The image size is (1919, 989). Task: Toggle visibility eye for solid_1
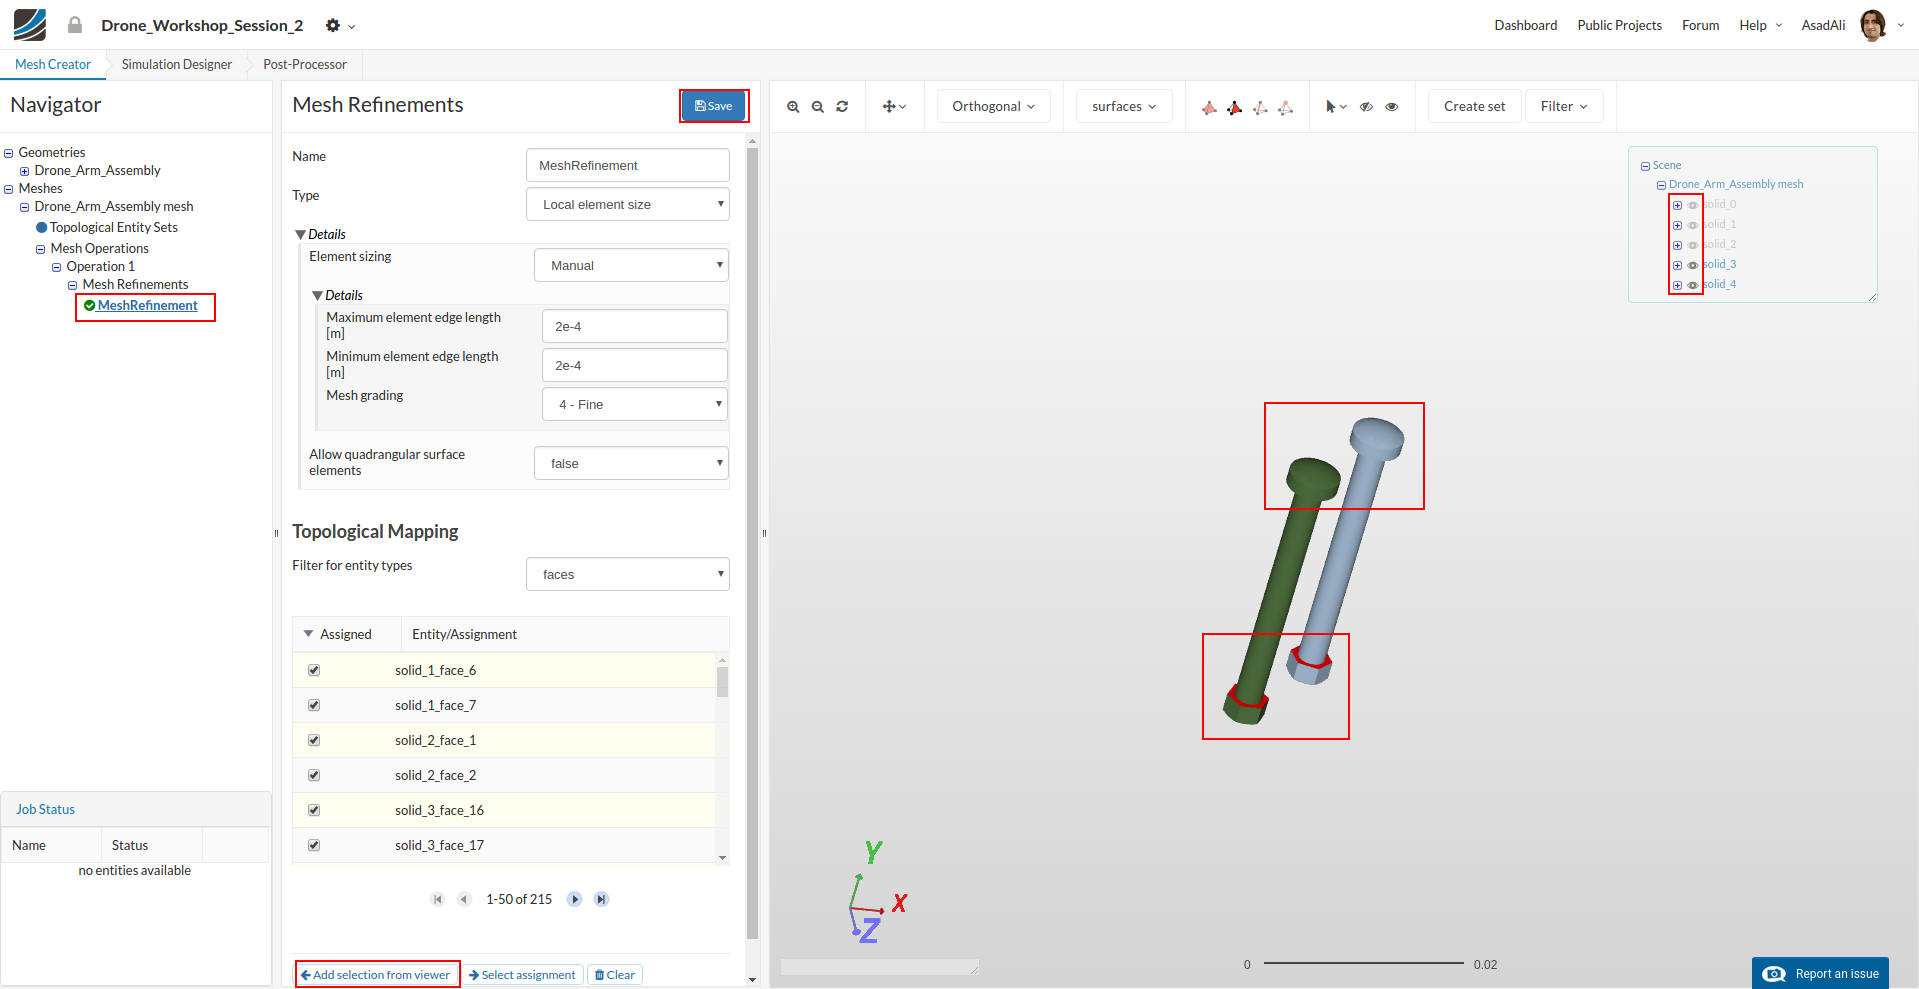(1693, 225)
